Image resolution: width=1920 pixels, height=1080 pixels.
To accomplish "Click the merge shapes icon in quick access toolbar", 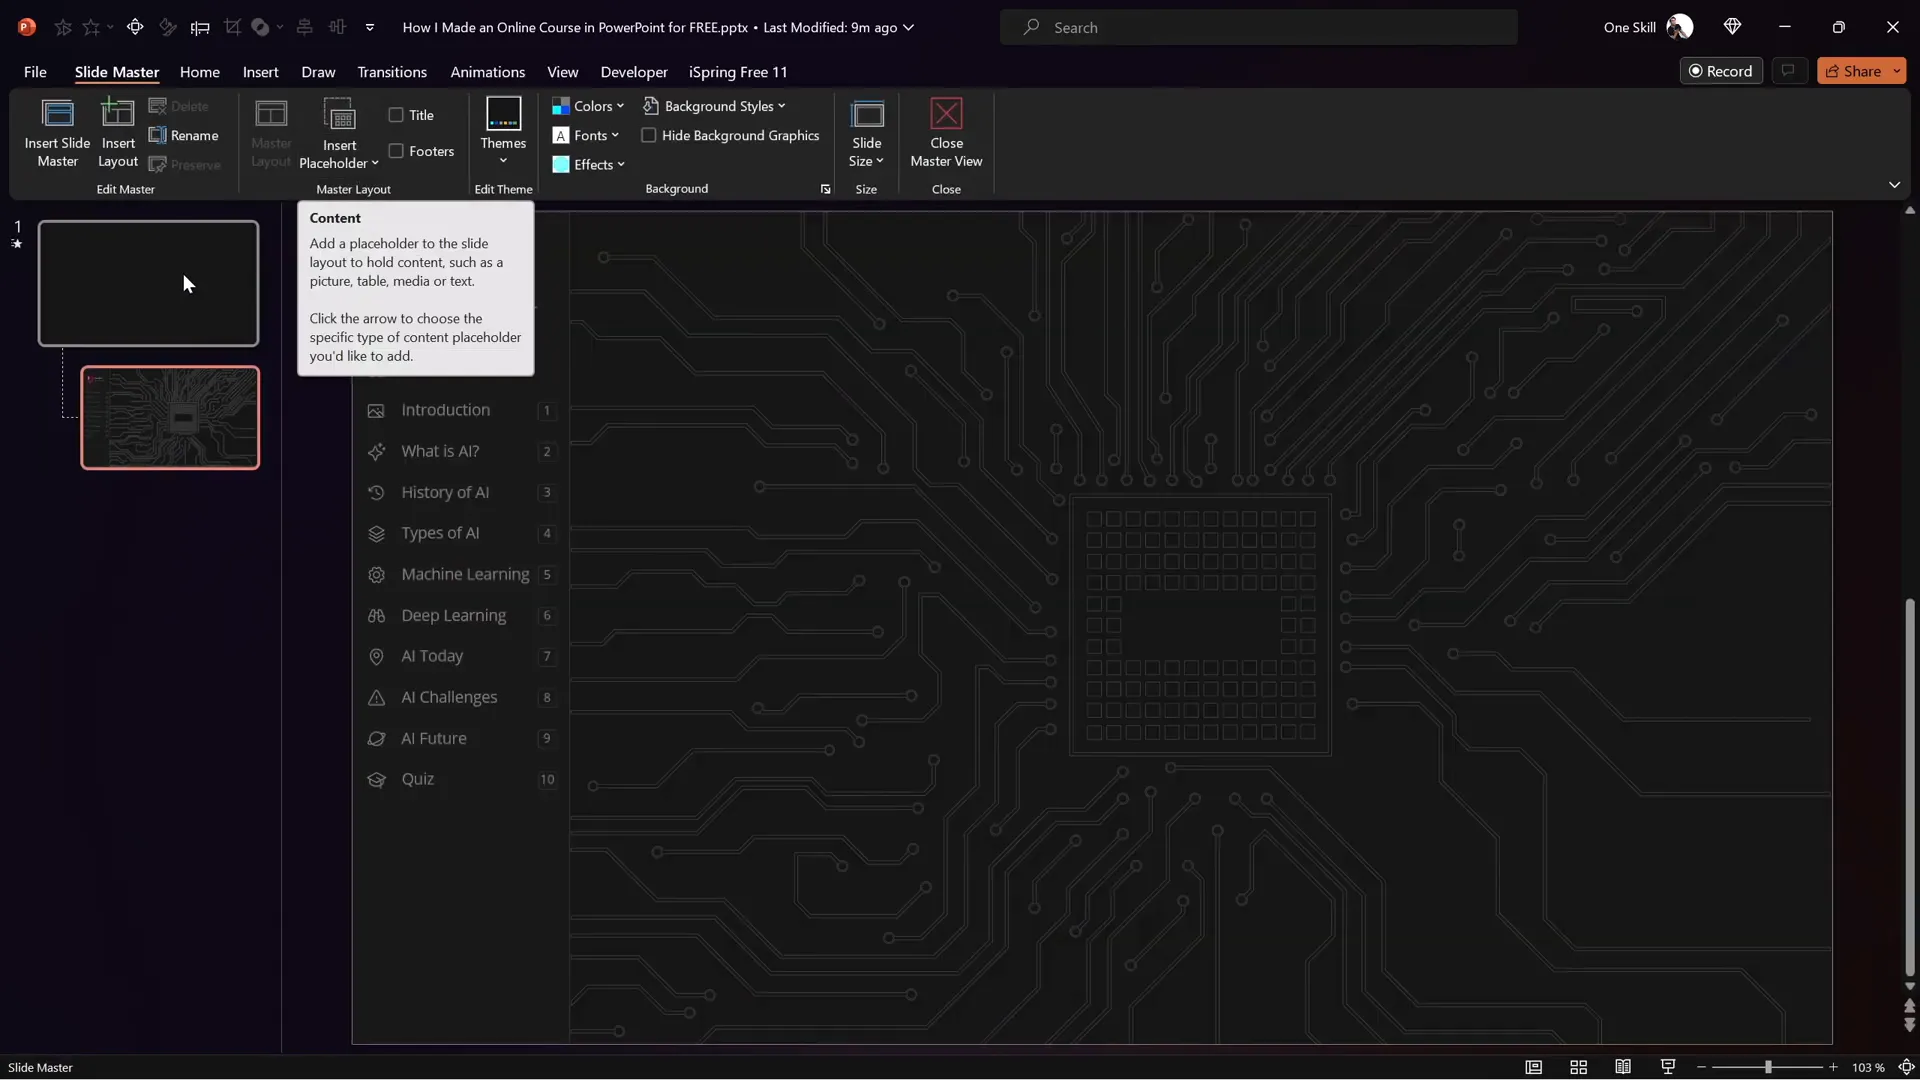I will [x=260, y=27].
